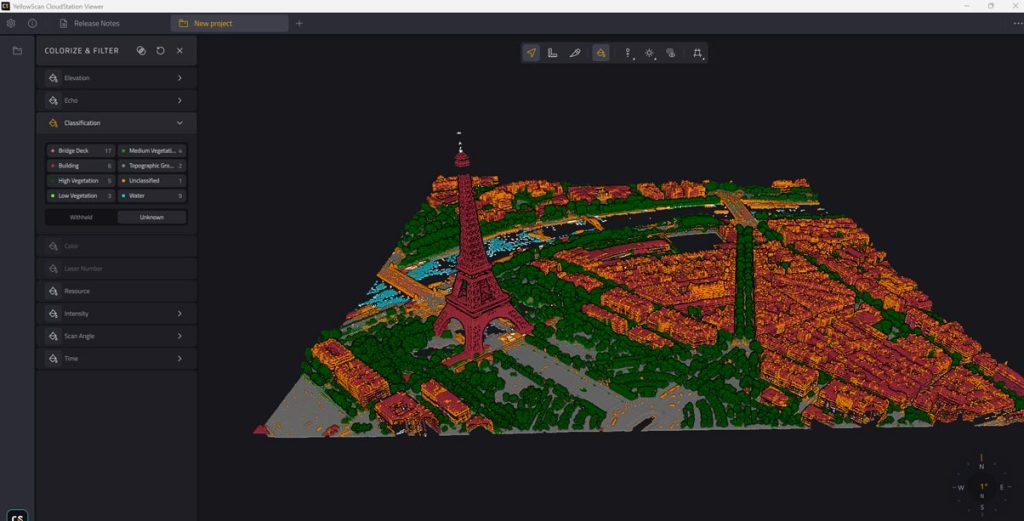The height and width of the screenshot is (521, 1024).
Task: Collapse the Classification section chevron
Action: [180, 123]
